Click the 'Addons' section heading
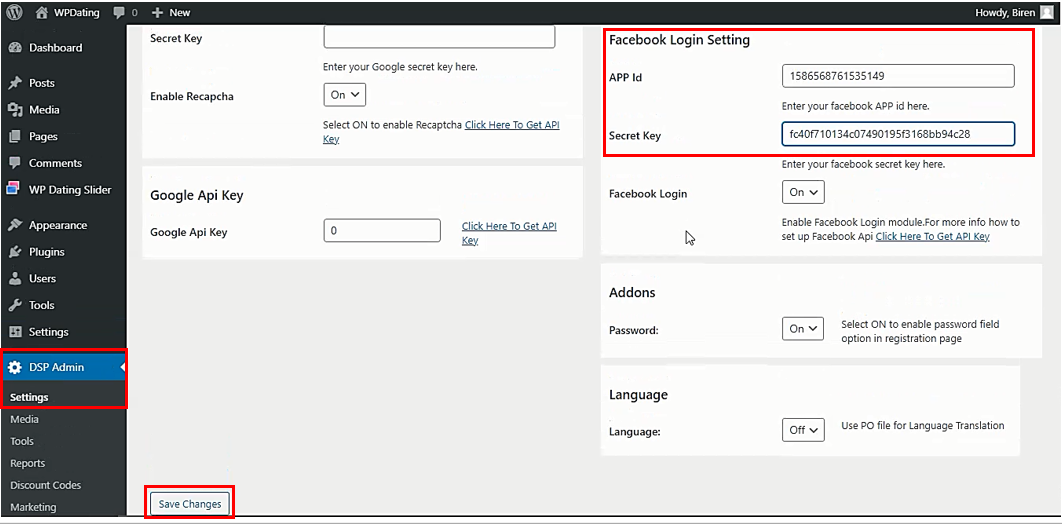This screenshot has height=525, width=1062. 632,293
